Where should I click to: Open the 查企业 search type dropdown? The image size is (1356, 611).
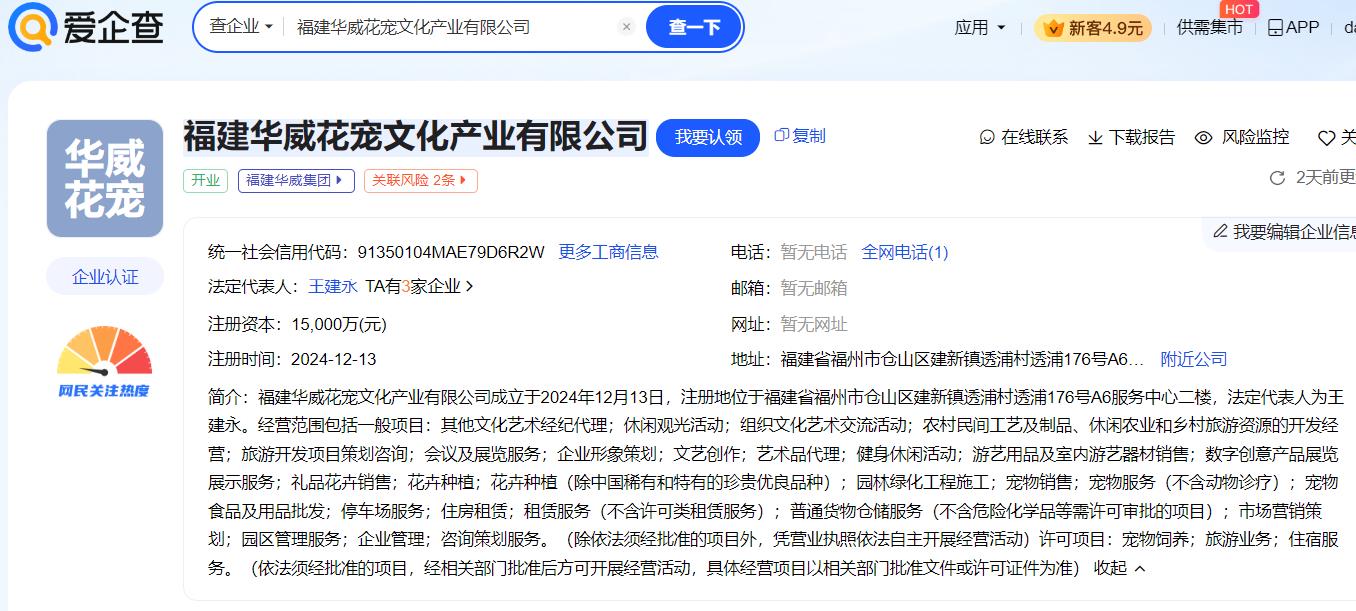click(241, 27)
